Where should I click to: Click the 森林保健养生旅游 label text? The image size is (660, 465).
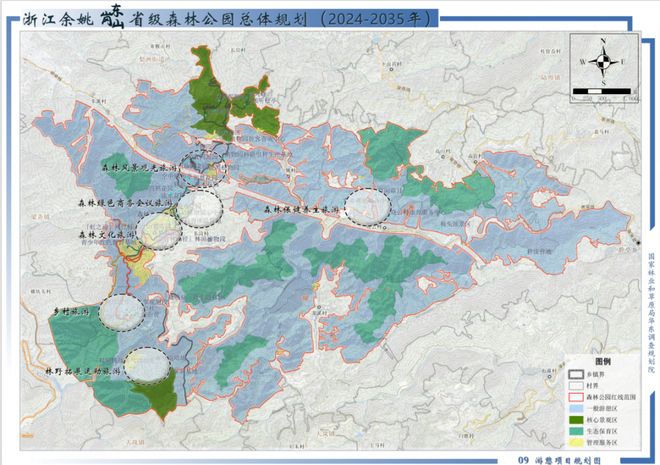tap(302, 209)
